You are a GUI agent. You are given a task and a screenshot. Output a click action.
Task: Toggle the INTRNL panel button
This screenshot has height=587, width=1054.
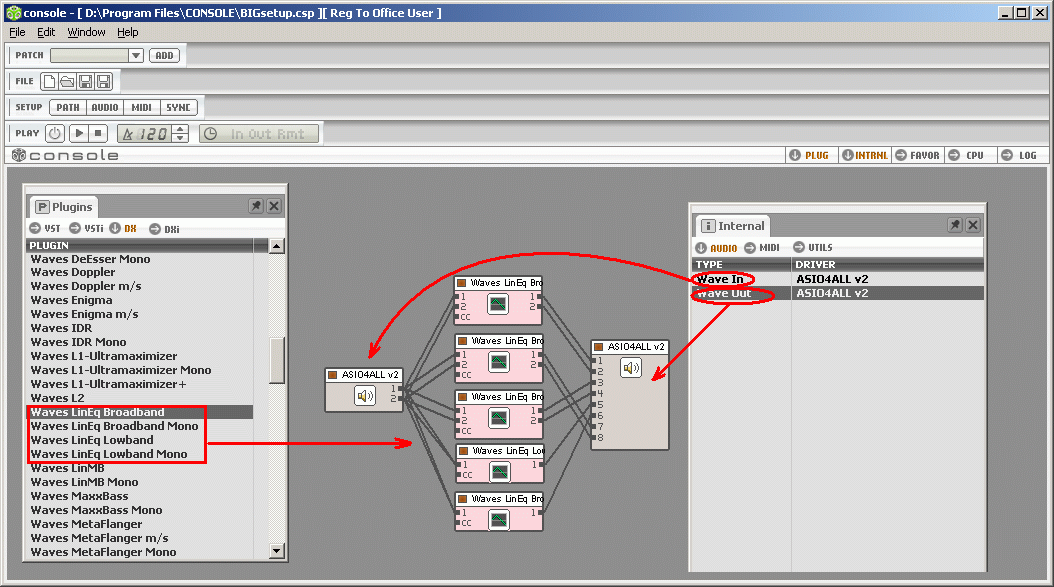point(865,155)
